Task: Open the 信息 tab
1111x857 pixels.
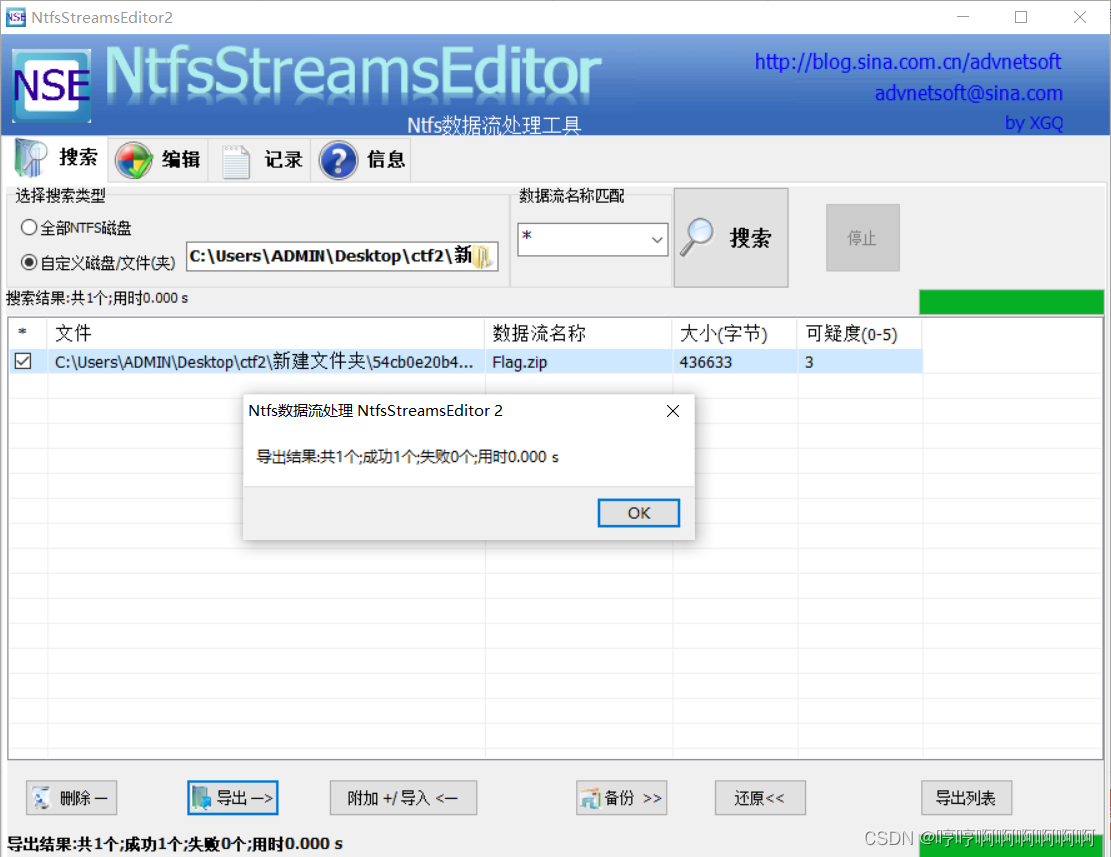Action: 363,159
